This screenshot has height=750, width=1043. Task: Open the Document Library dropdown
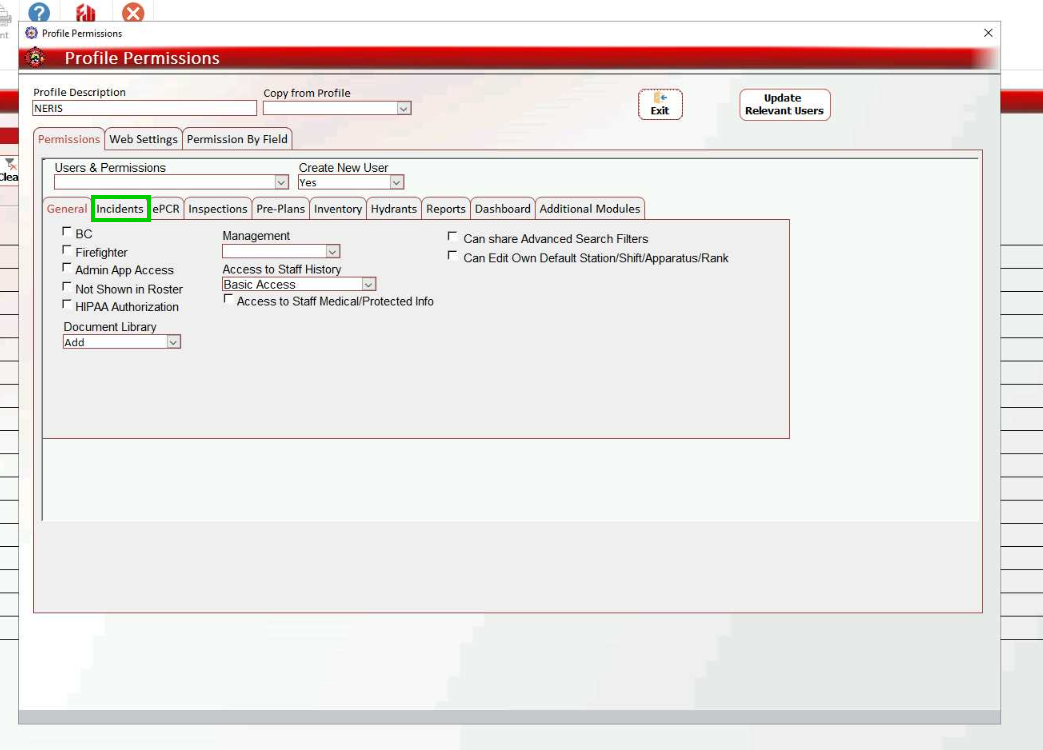point(173,342)
